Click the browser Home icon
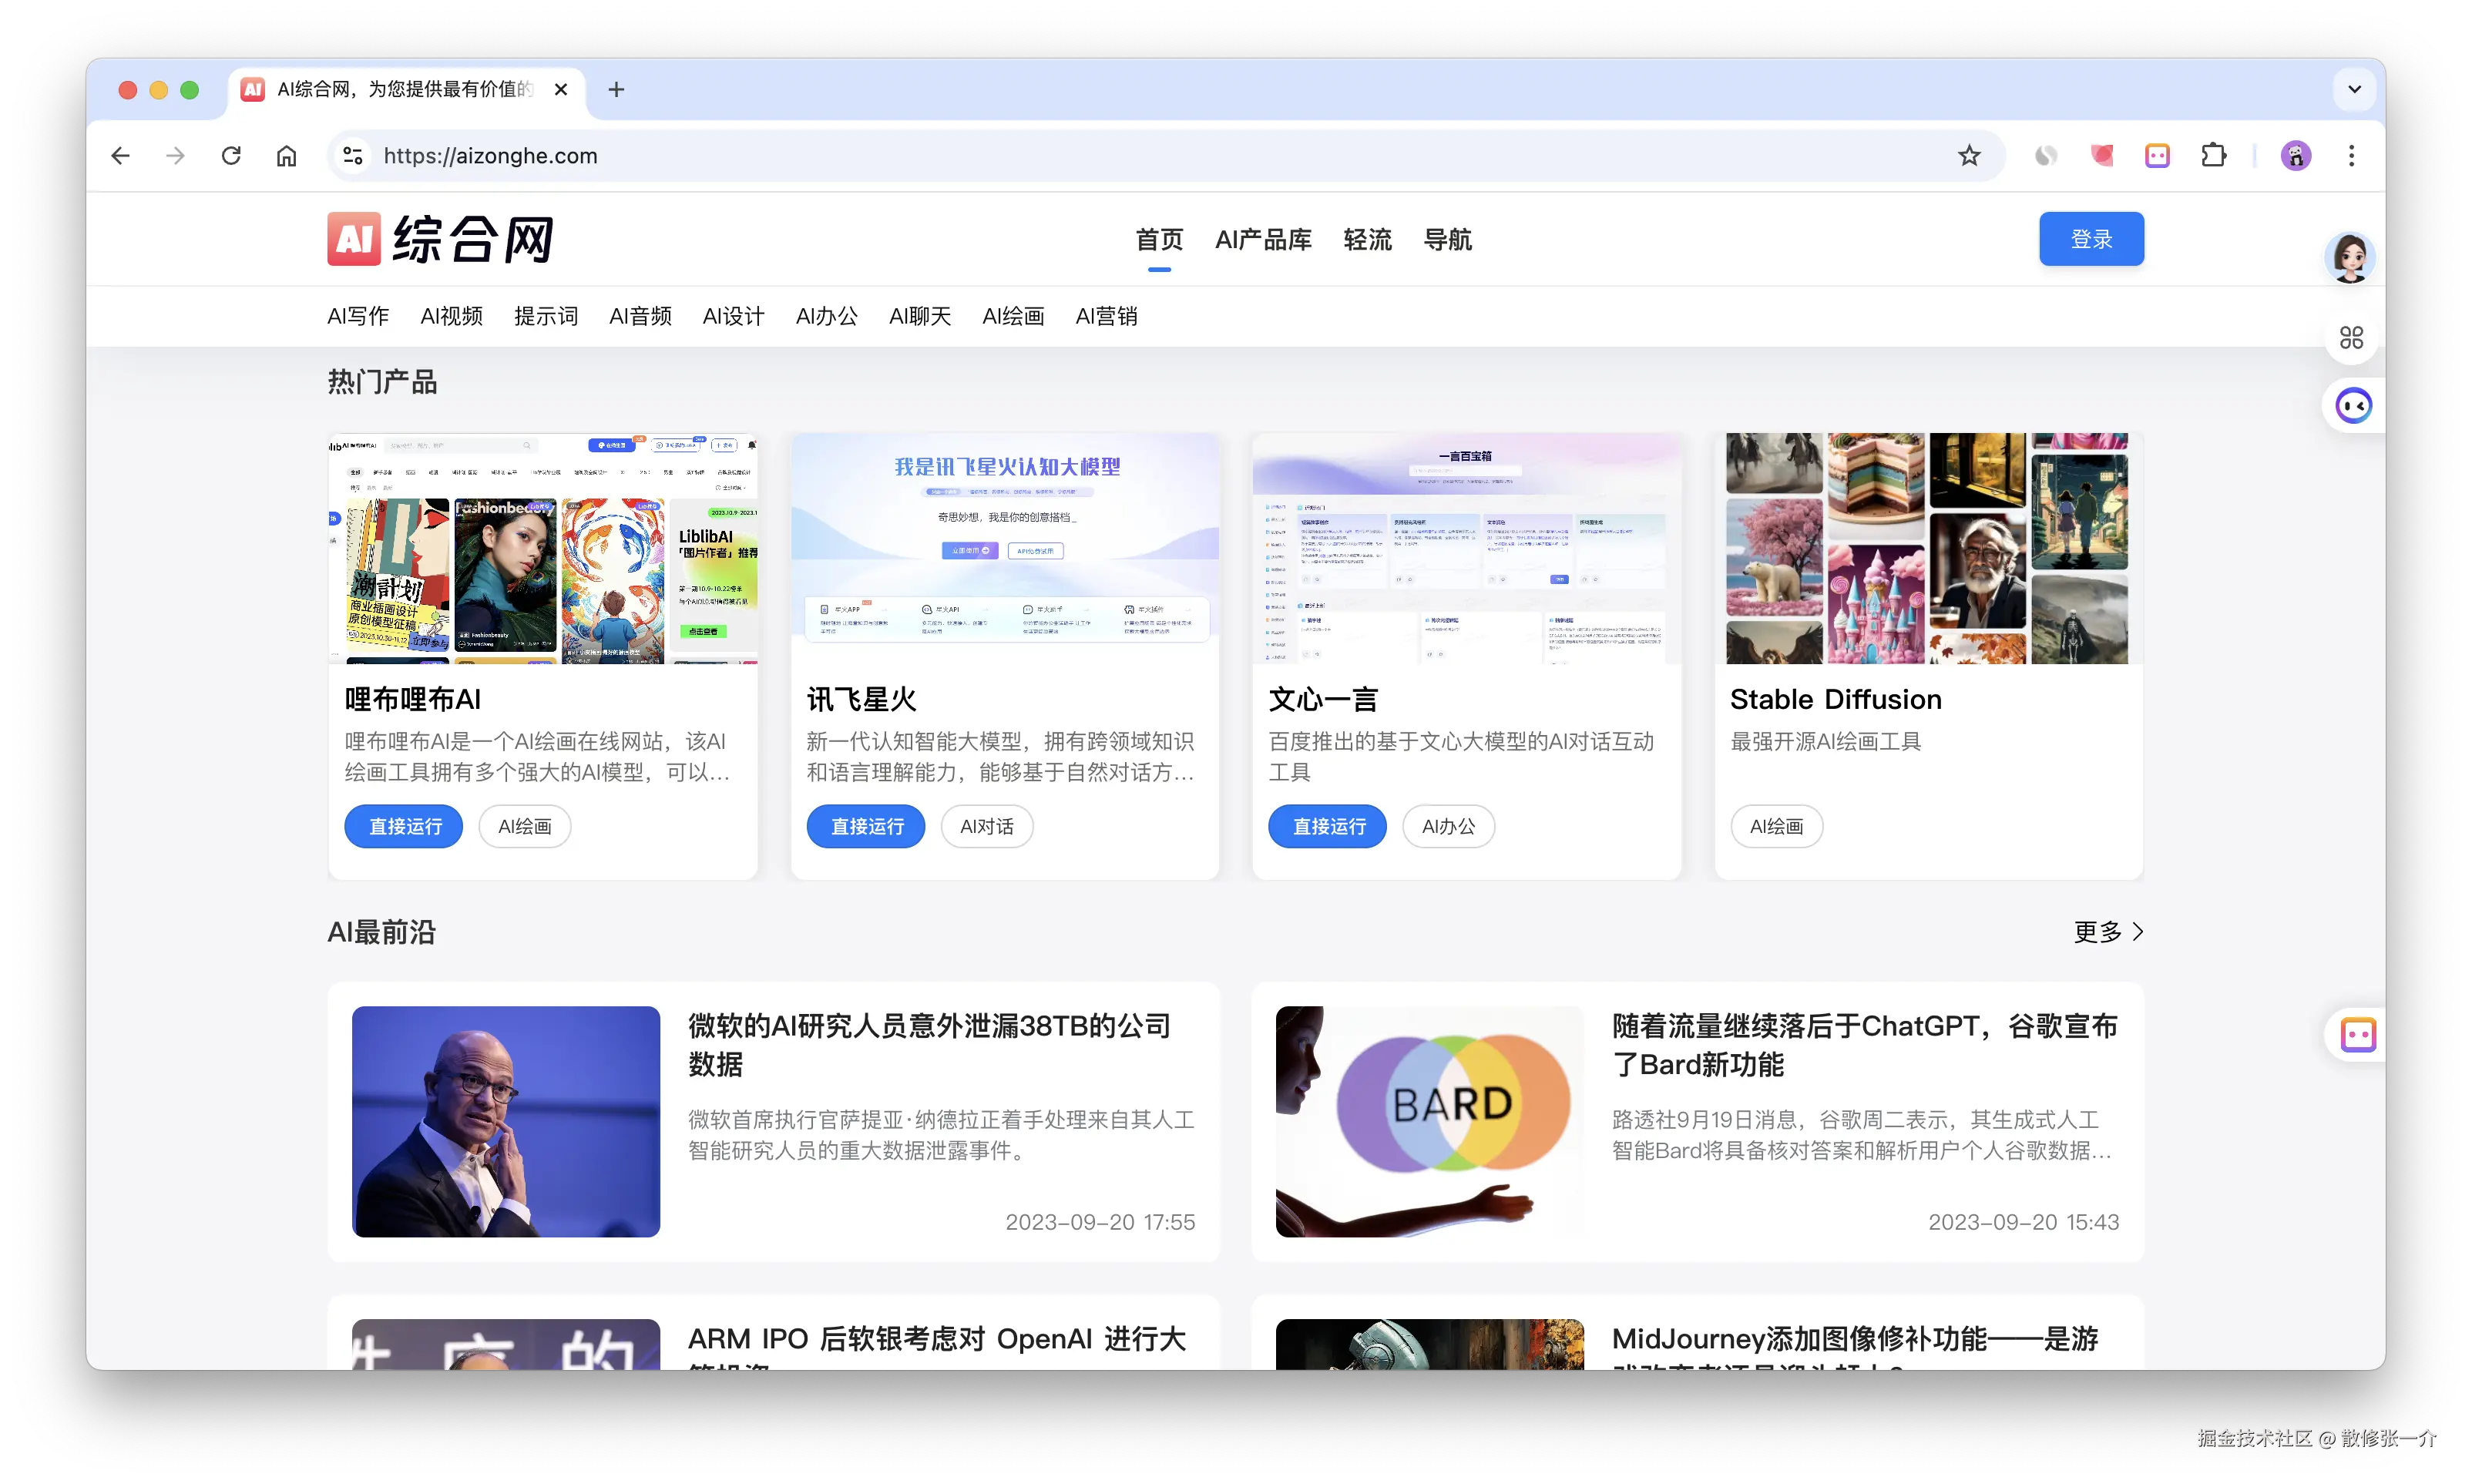Image resolution: width=2472 pixels, height=1484 pixels. point(286,155)
